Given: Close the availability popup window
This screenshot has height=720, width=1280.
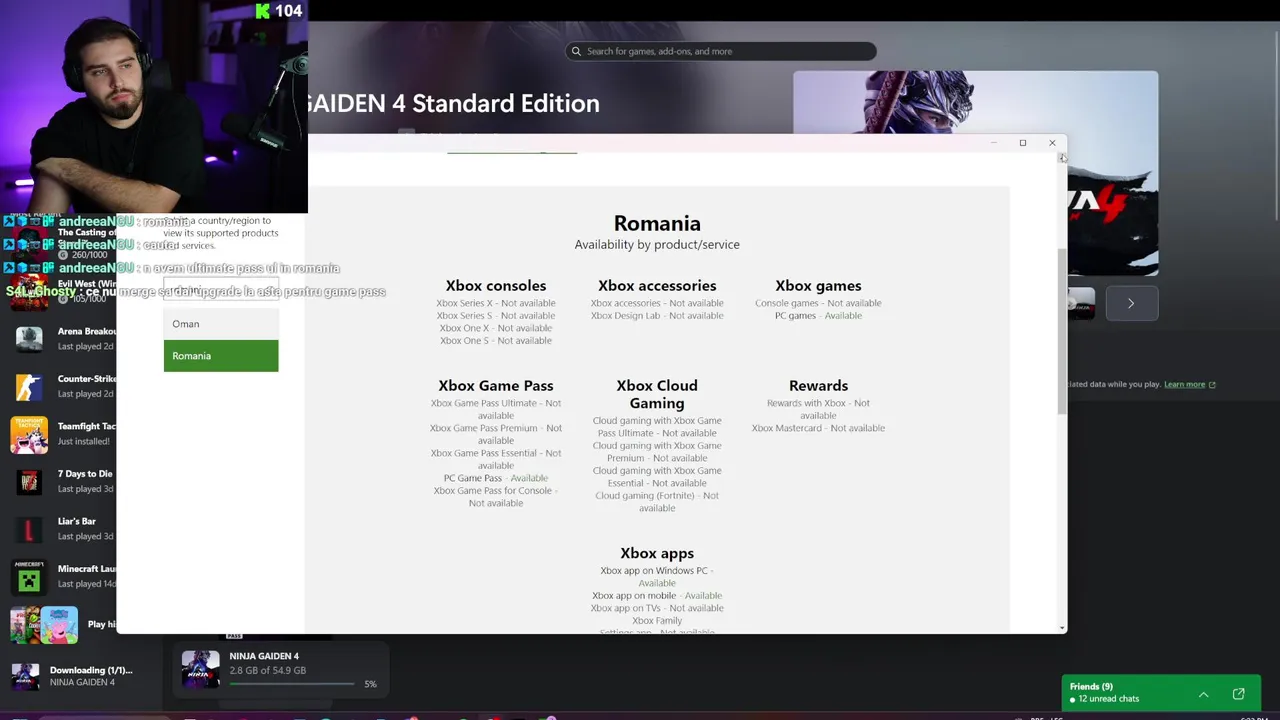Looking at the screenshot, I should (x=1052, y=143).
